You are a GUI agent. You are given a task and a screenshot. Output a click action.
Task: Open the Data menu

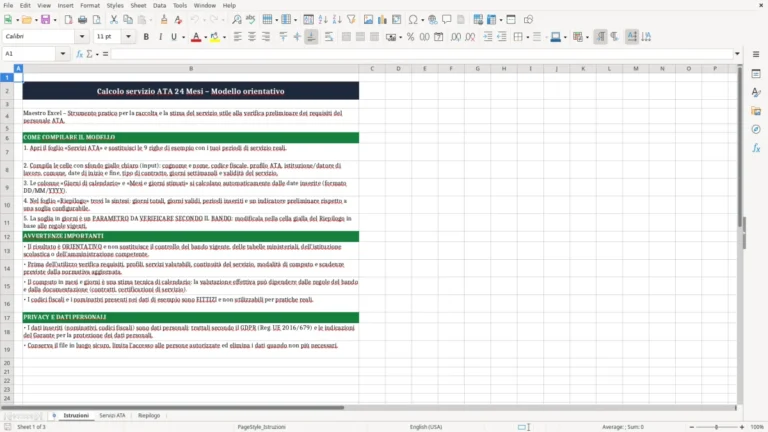(x=159, y=5)
